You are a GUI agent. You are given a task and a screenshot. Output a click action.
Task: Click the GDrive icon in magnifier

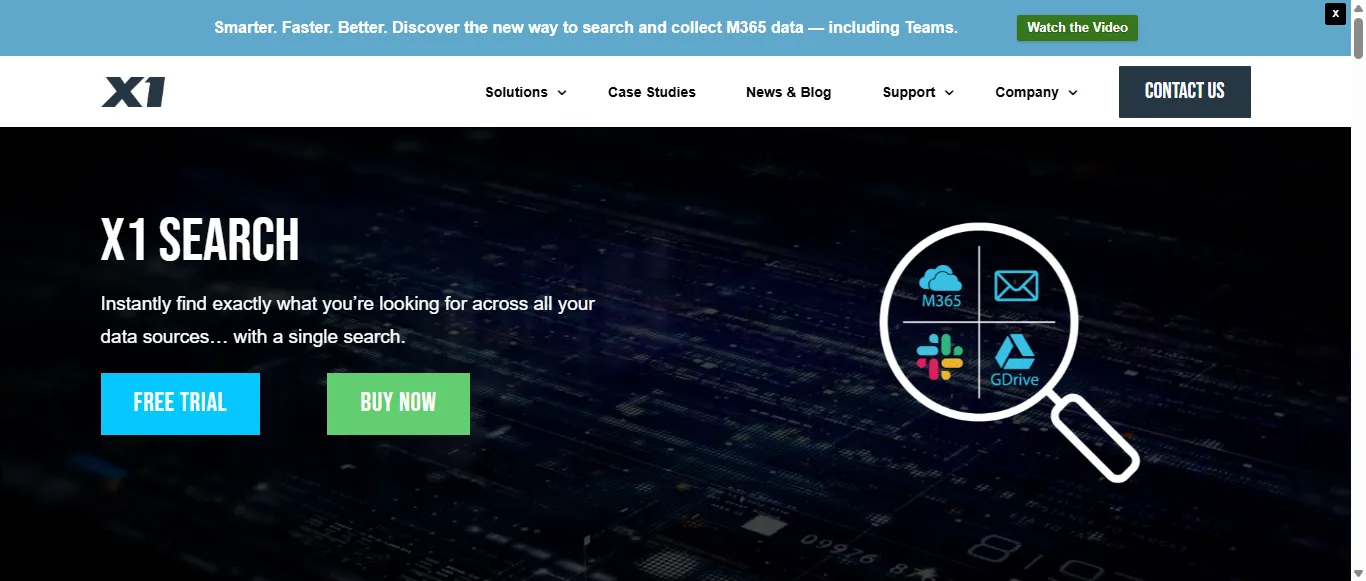click(x=1015, y=362)
